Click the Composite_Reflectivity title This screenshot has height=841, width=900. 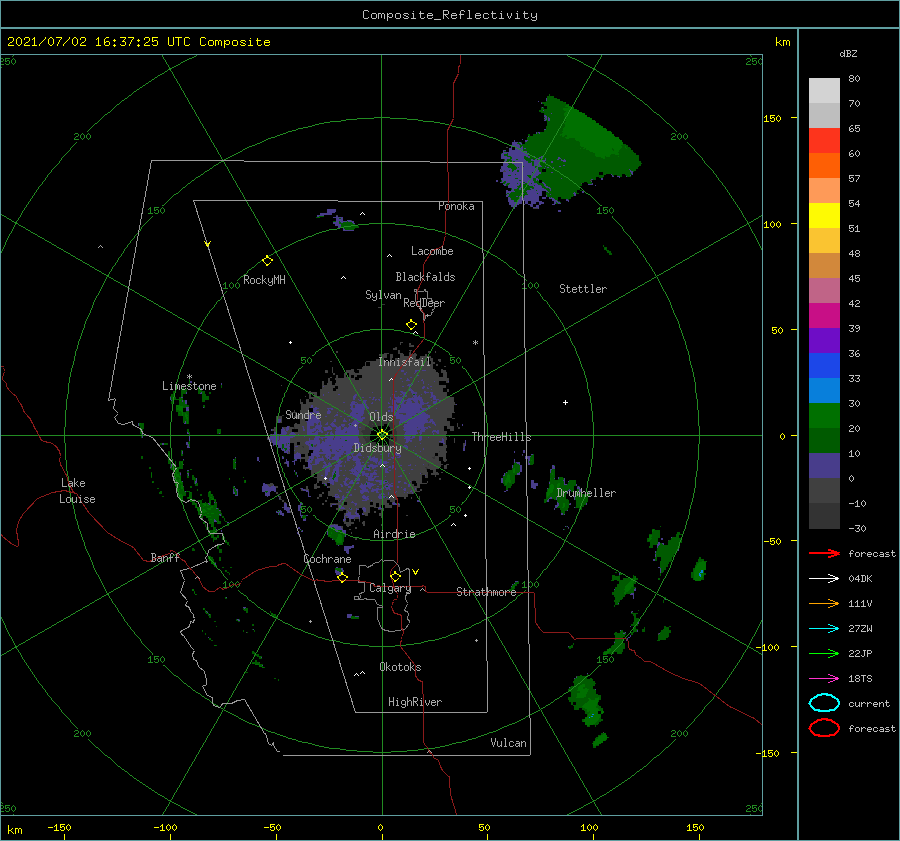tap(449, 15)
